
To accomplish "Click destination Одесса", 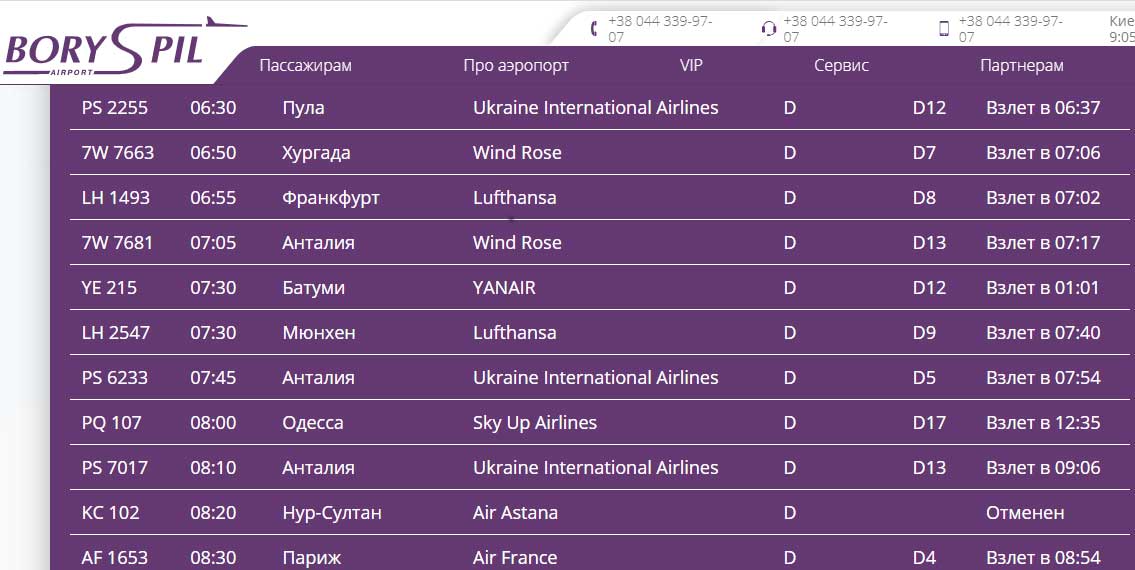I will (313, 422).
